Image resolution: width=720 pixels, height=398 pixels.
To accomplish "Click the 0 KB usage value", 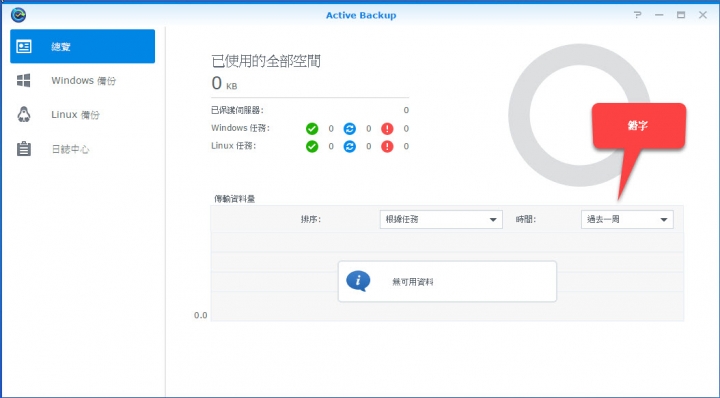I will (224, 84).
